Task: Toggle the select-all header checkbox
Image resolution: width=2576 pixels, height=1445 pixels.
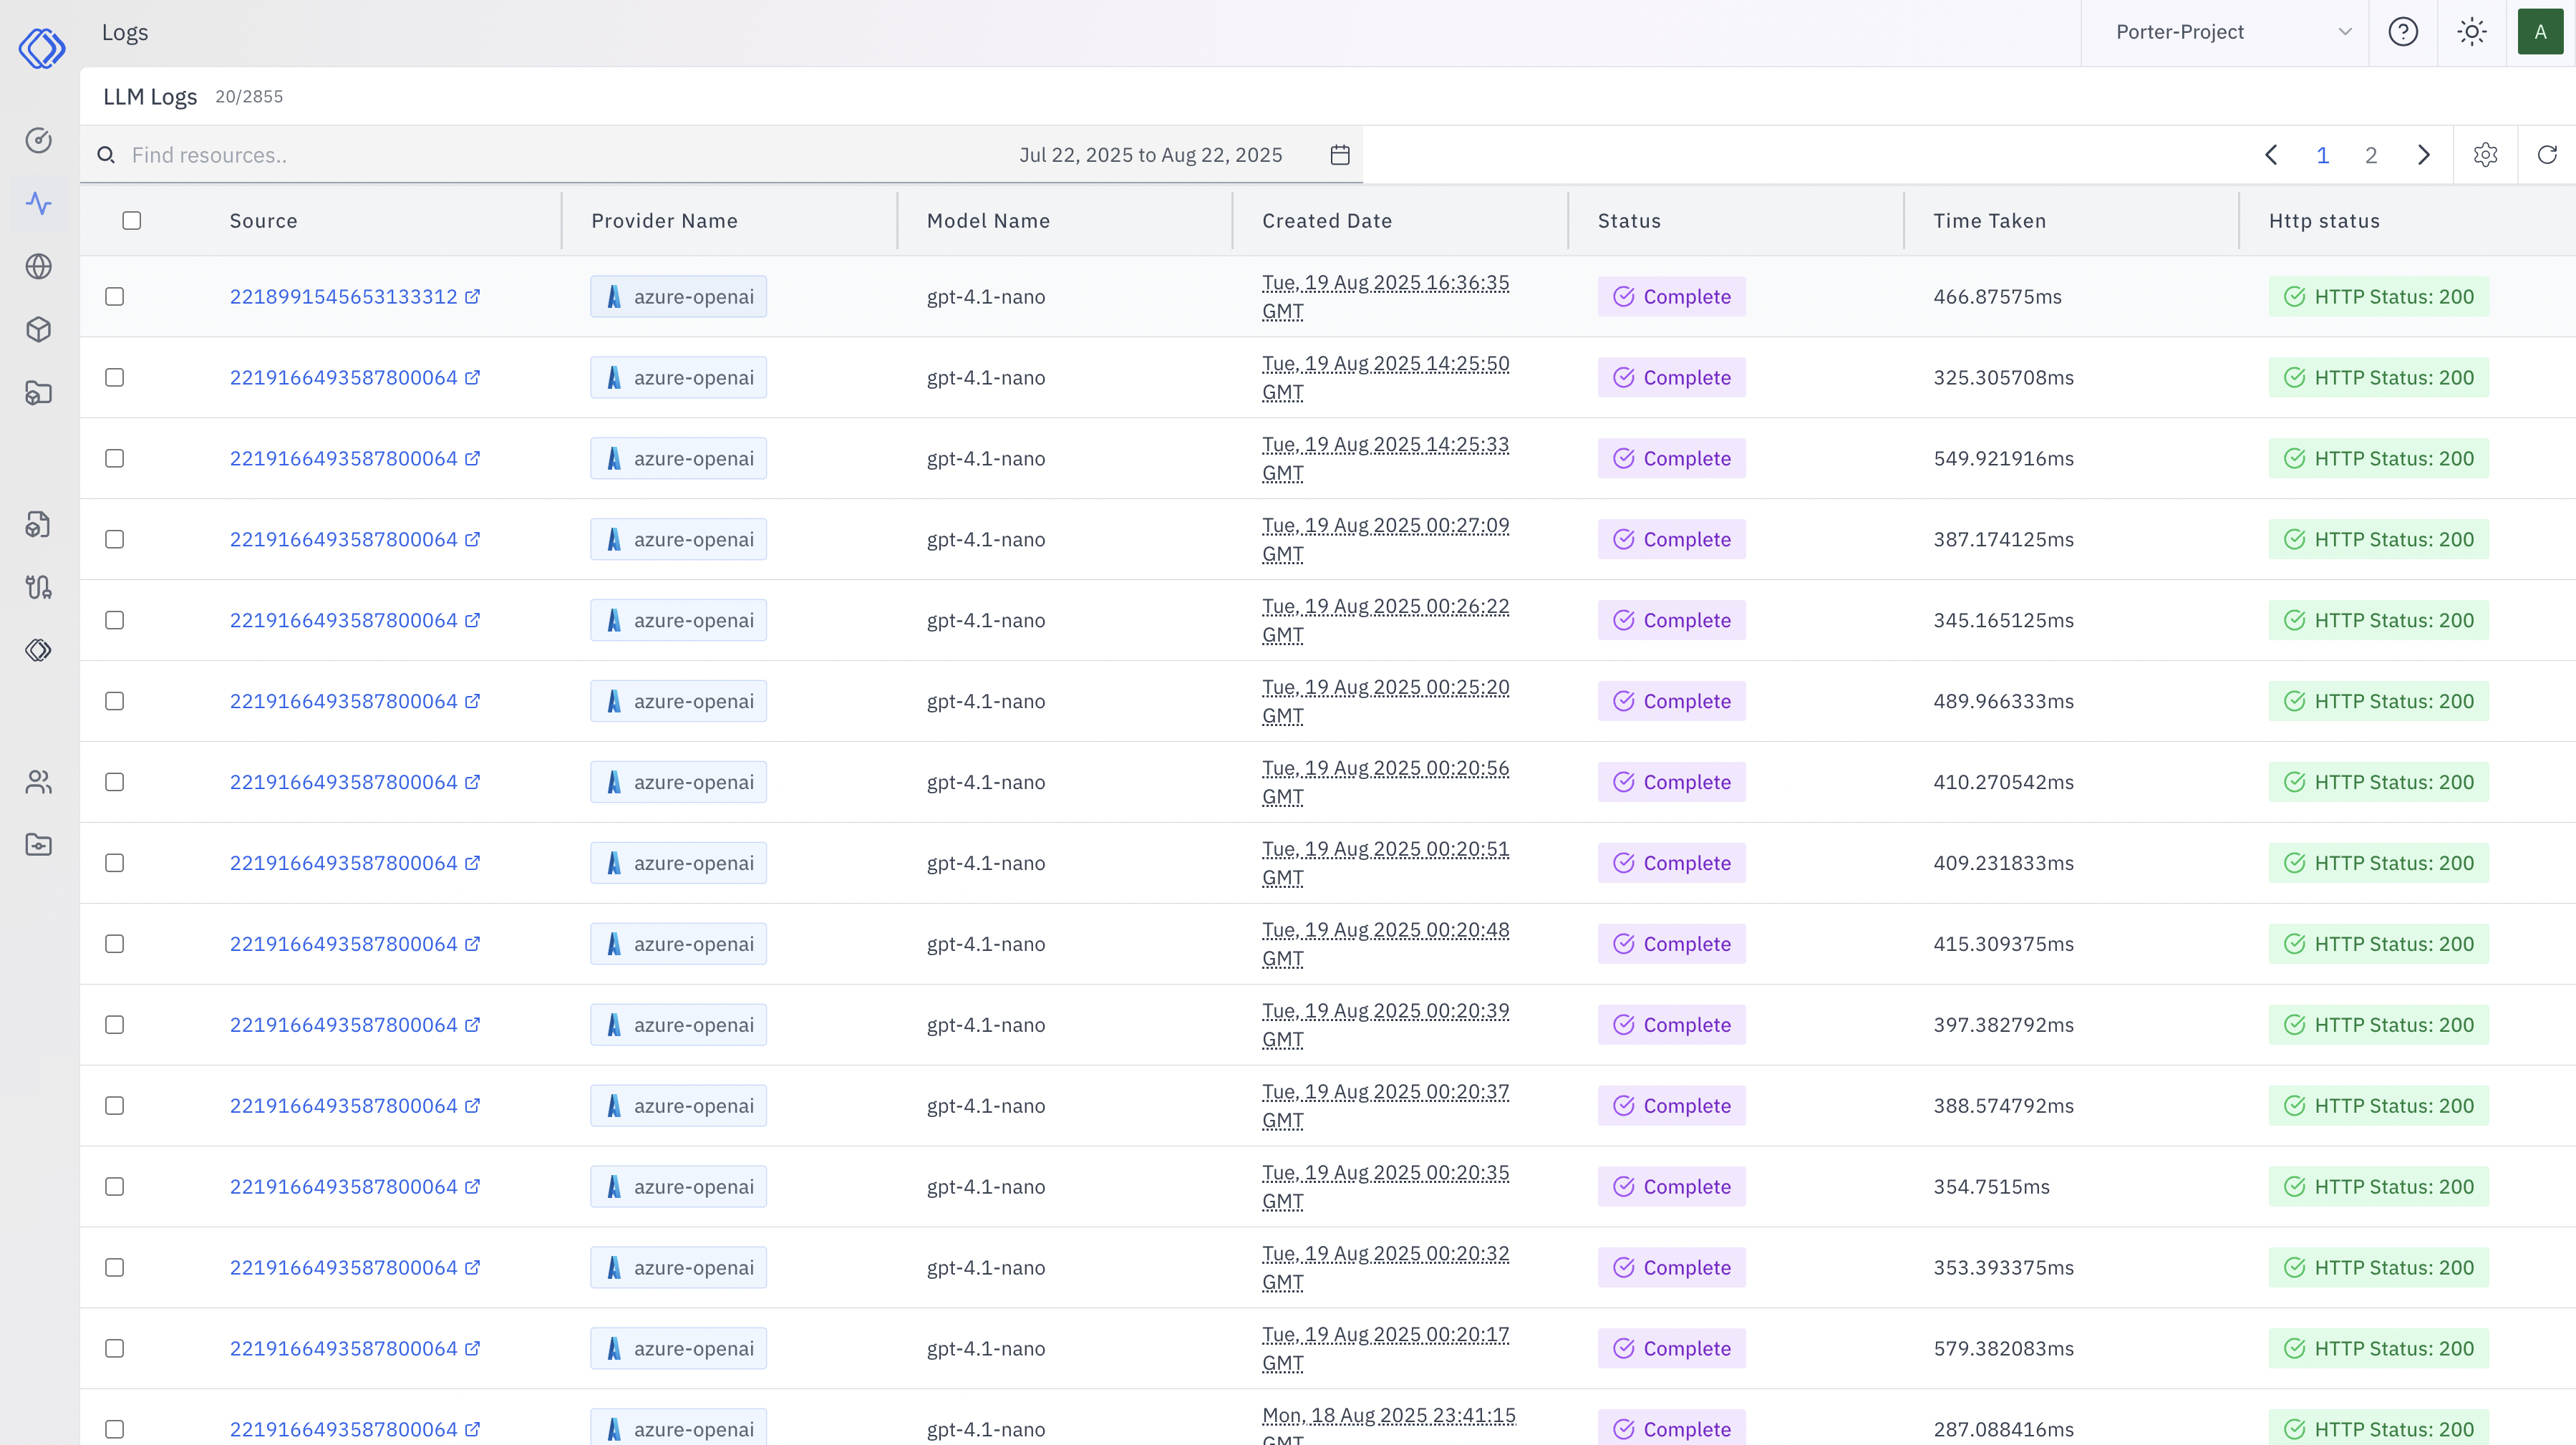Action: tap(132, 220)
